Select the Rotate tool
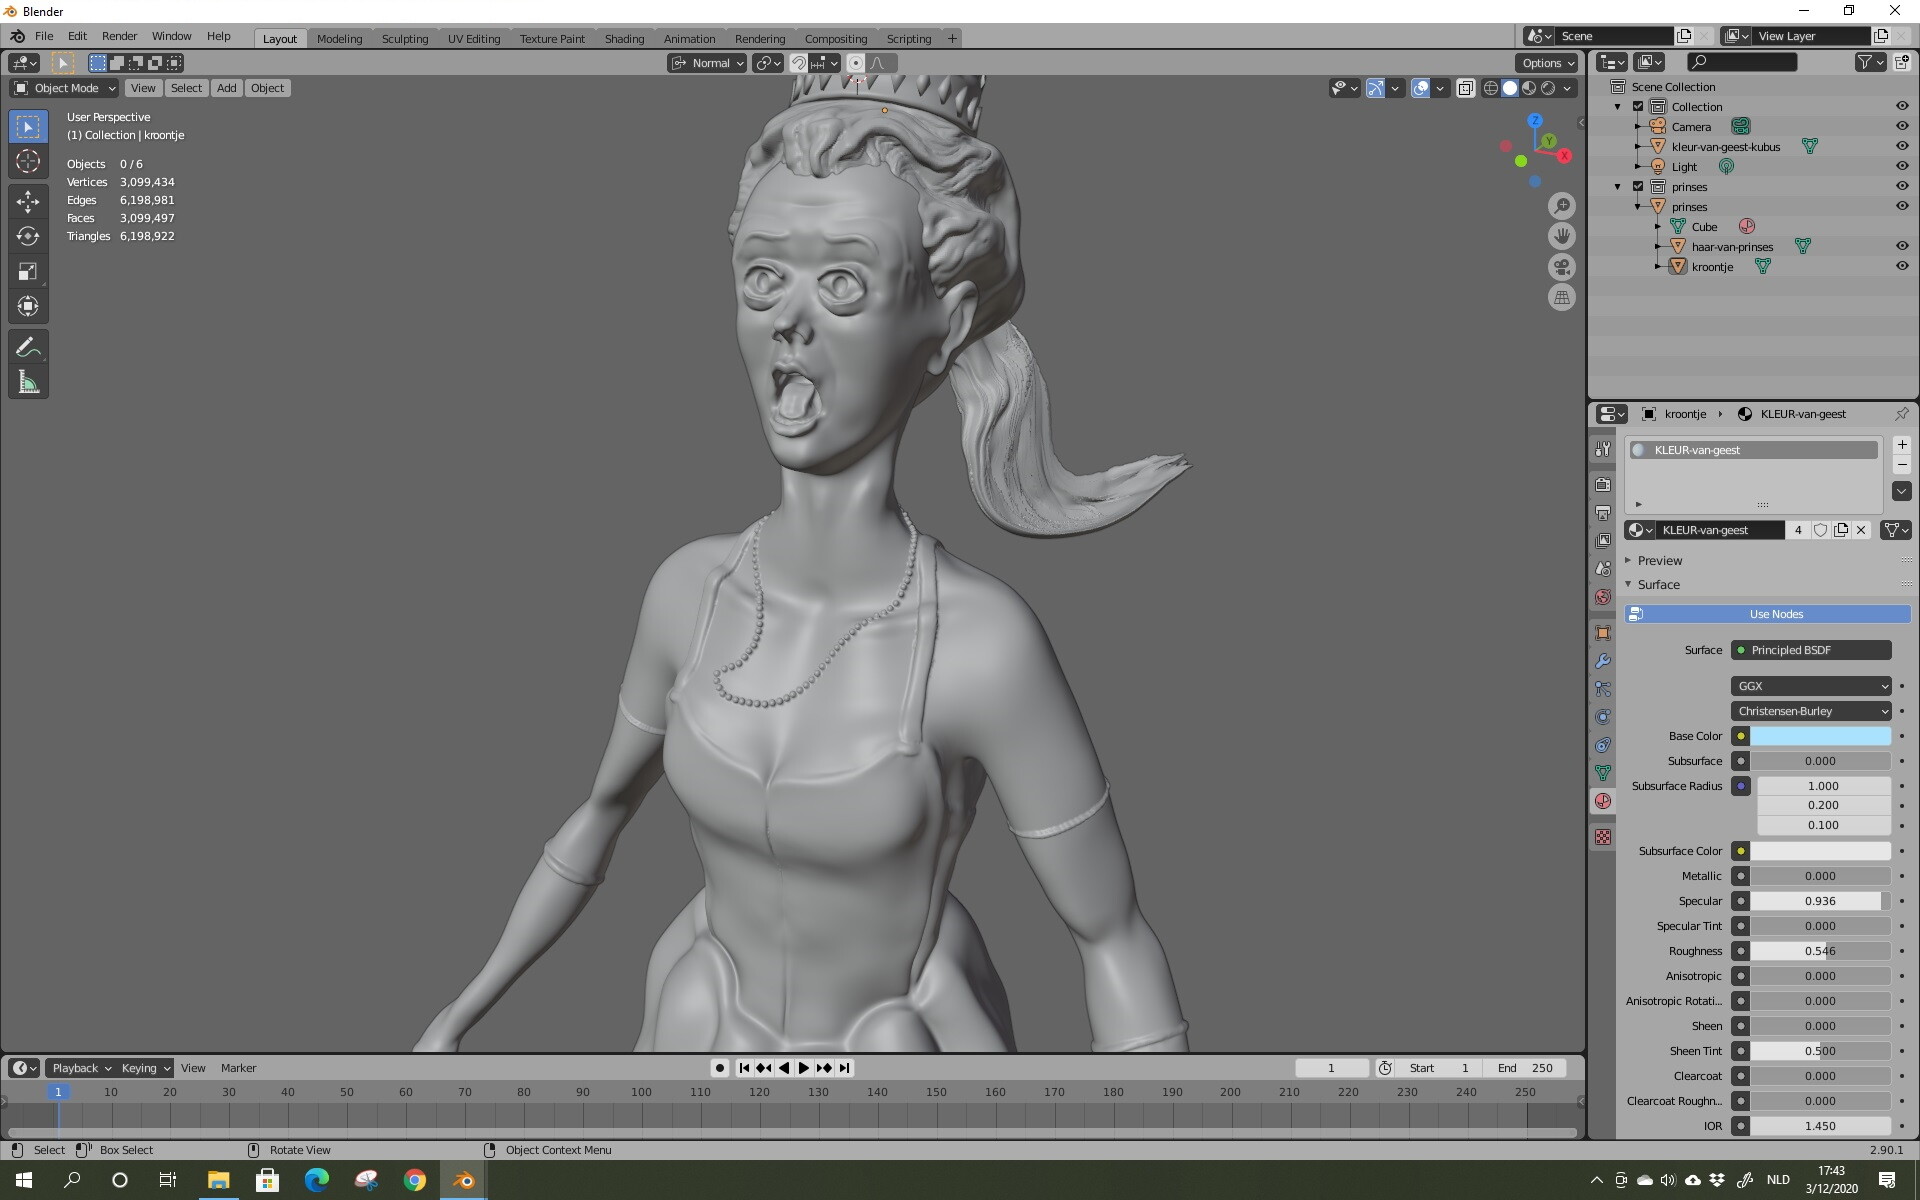 [x=28, y=237]
